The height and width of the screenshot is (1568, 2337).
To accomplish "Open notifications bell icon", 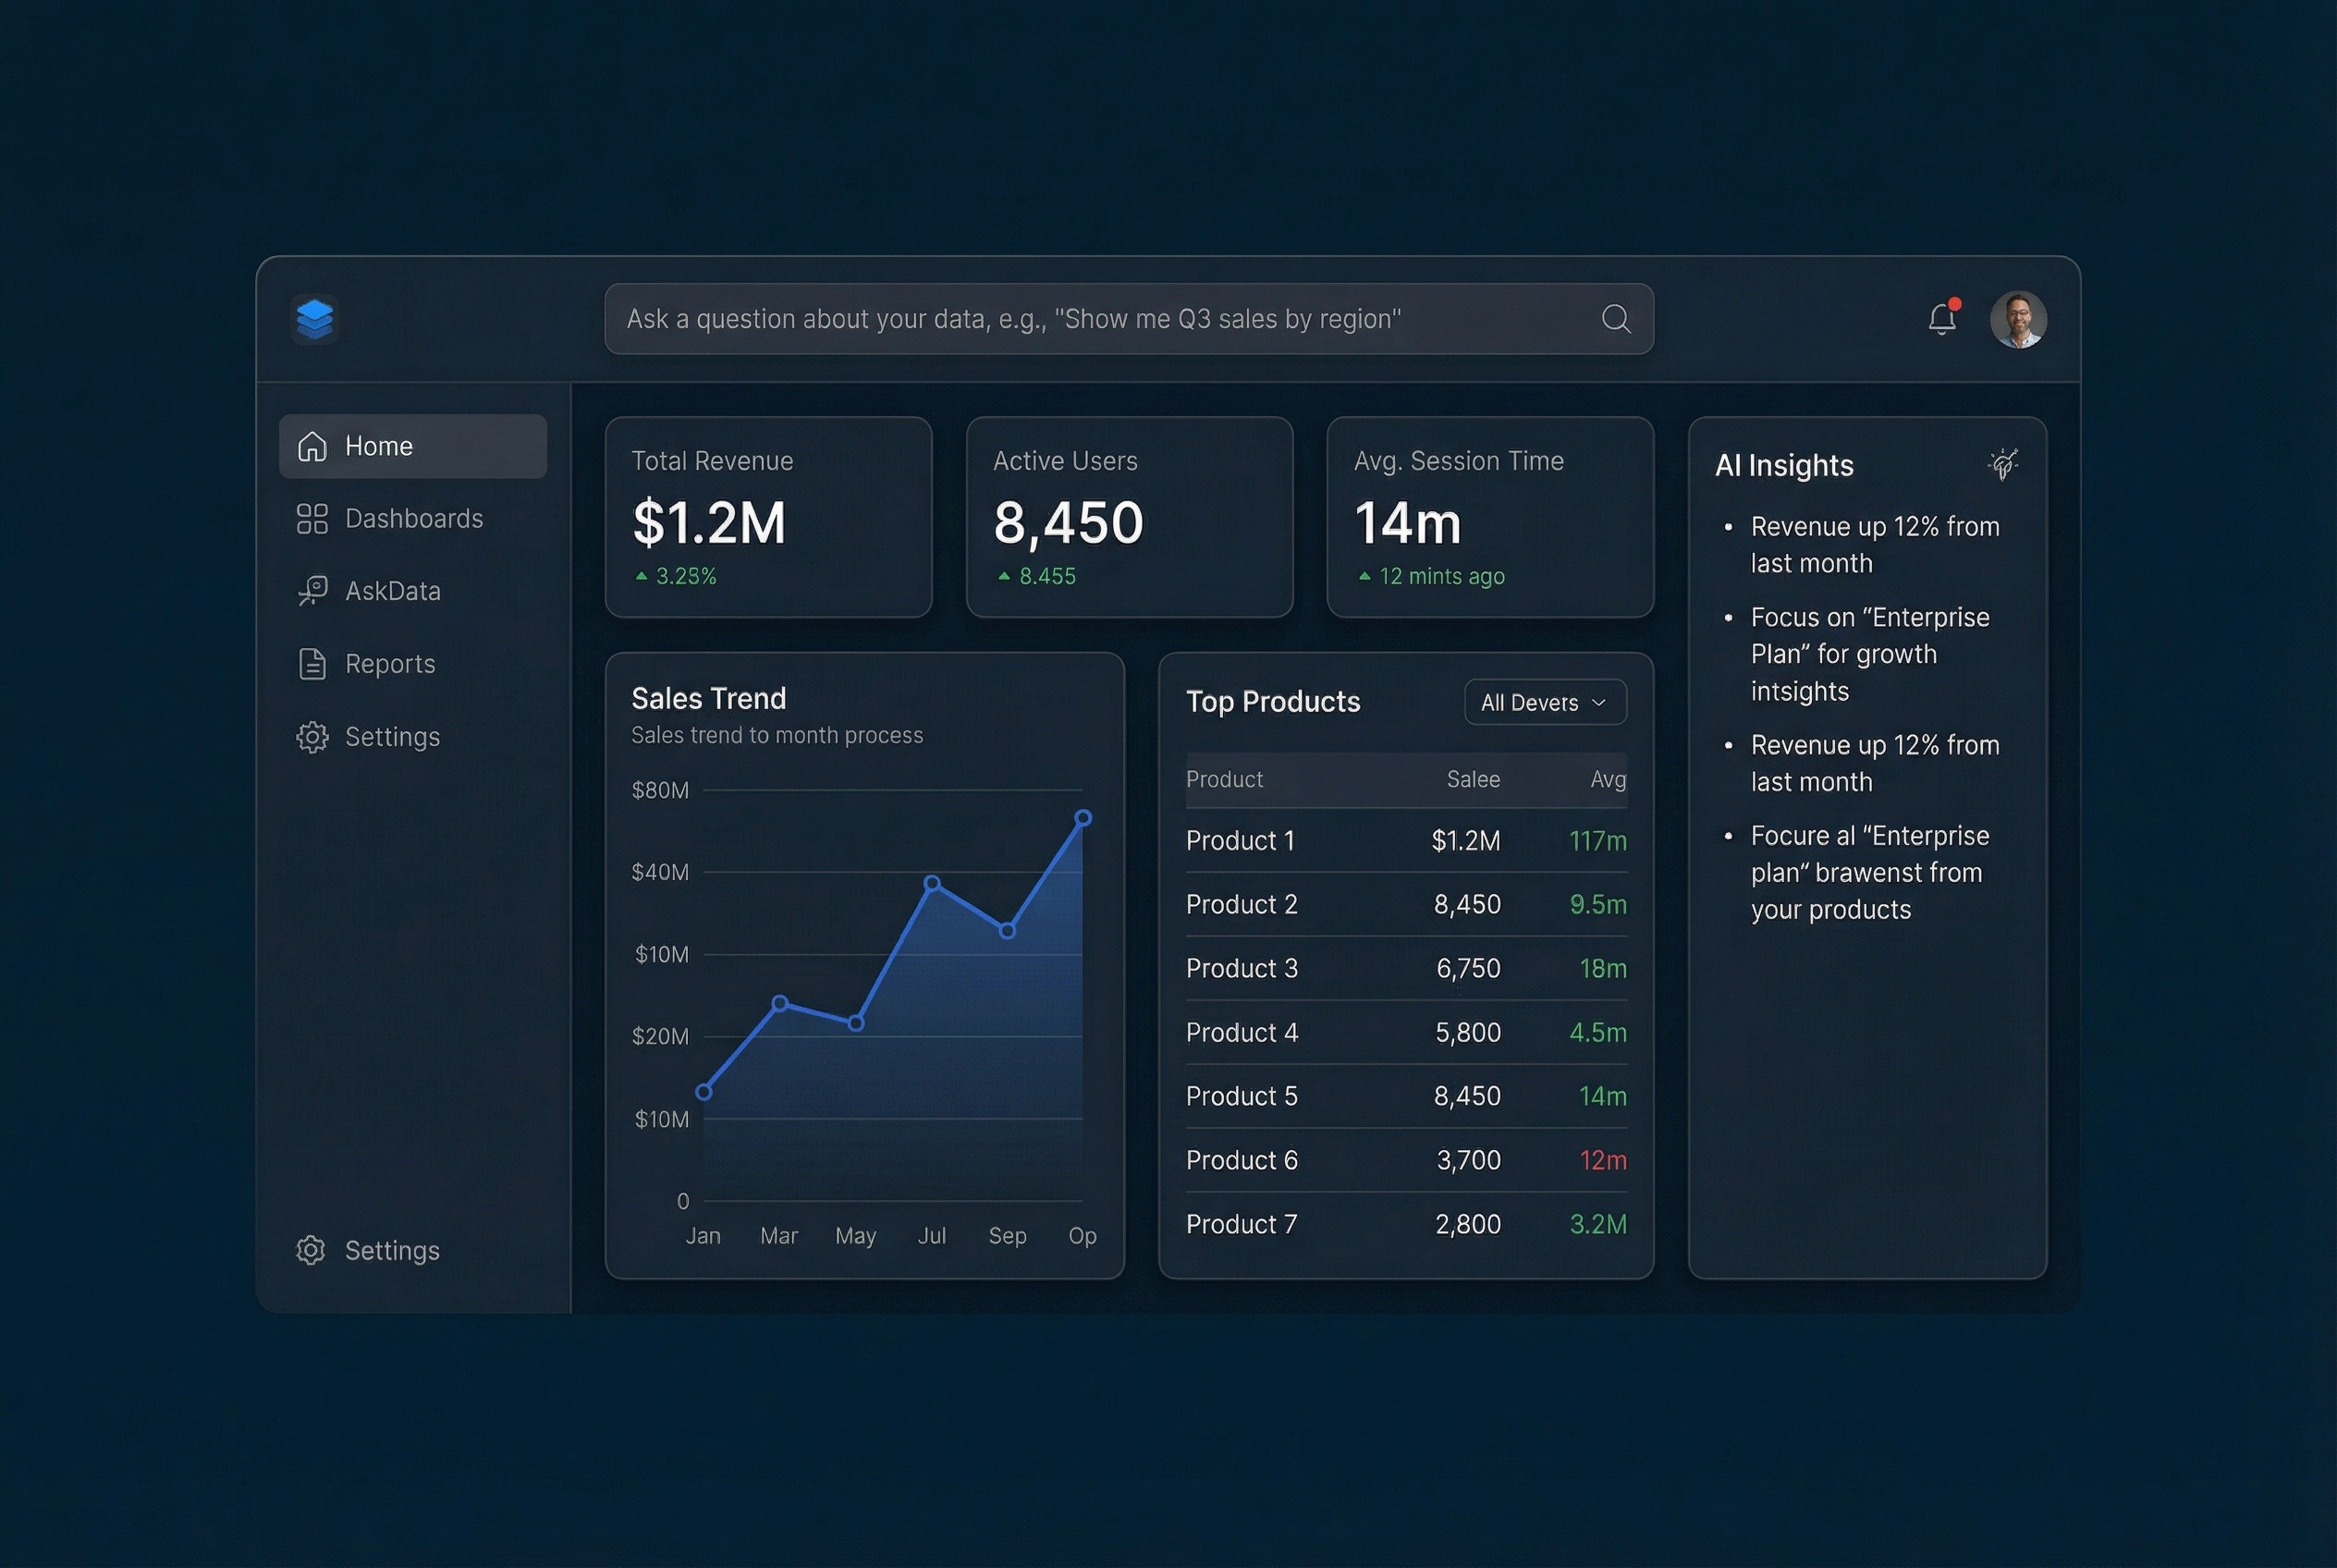I will tap(1941, 319).
